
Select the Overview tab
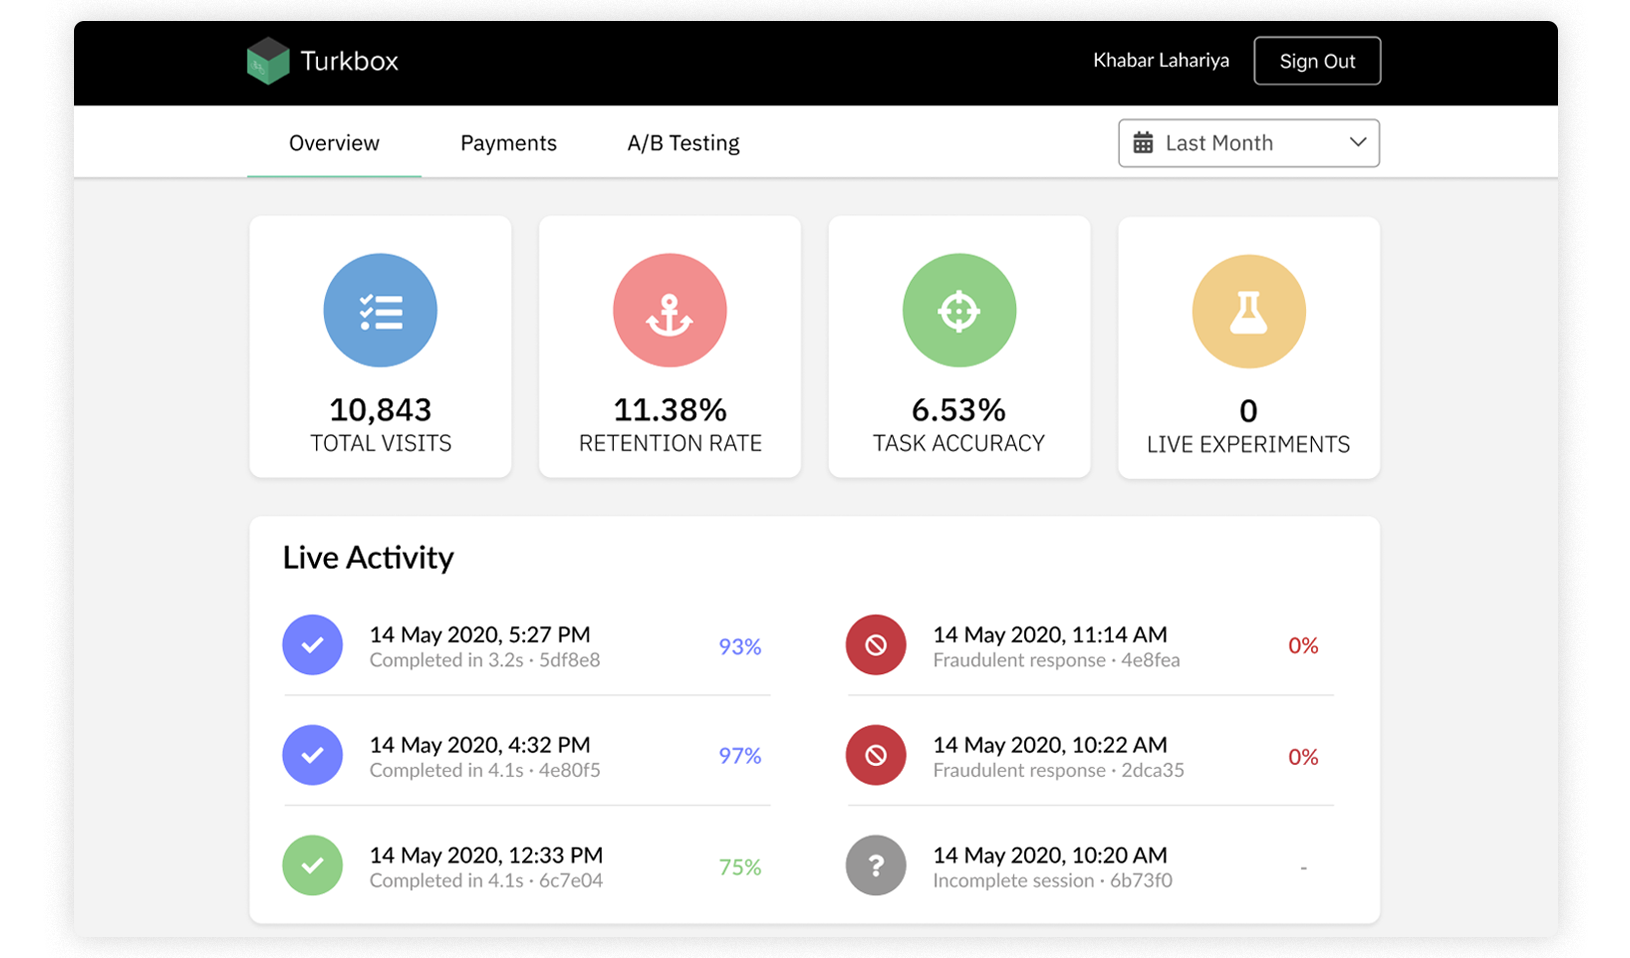point(334,143)
